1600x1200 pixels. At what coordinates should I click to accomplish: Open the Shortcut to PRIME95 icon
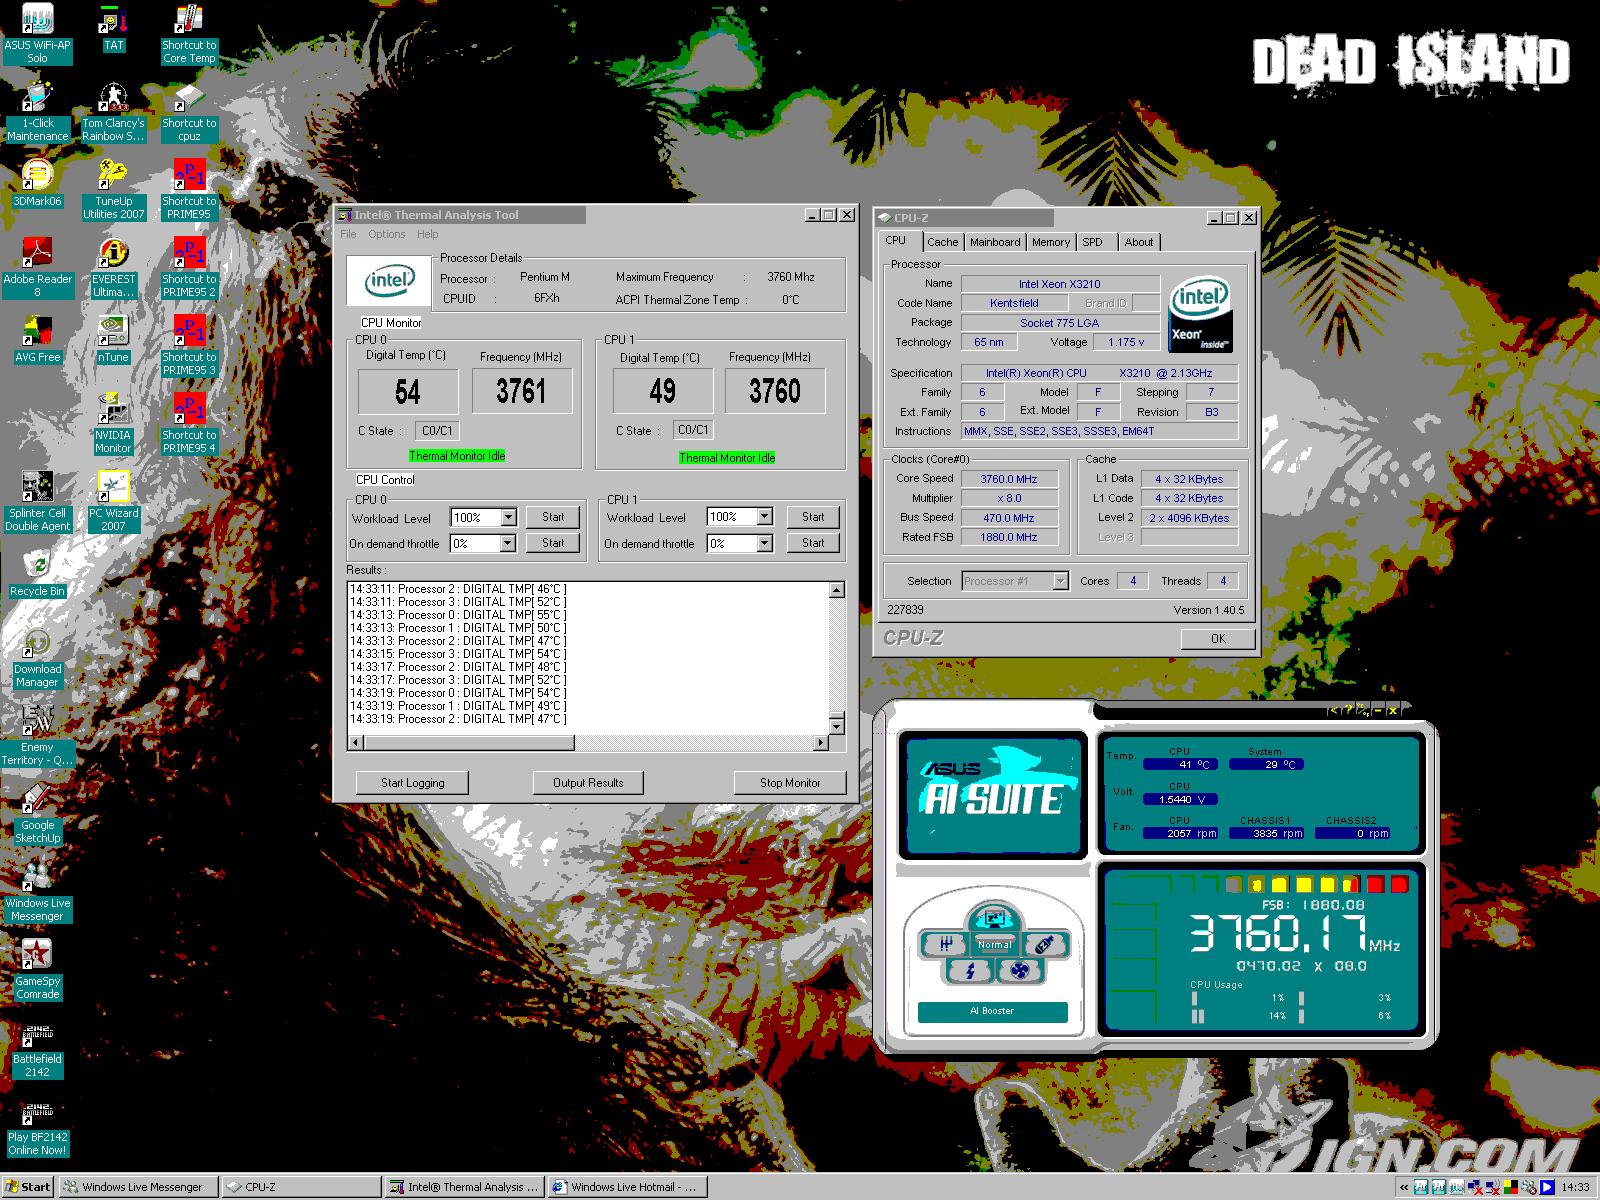coord(189,190)
